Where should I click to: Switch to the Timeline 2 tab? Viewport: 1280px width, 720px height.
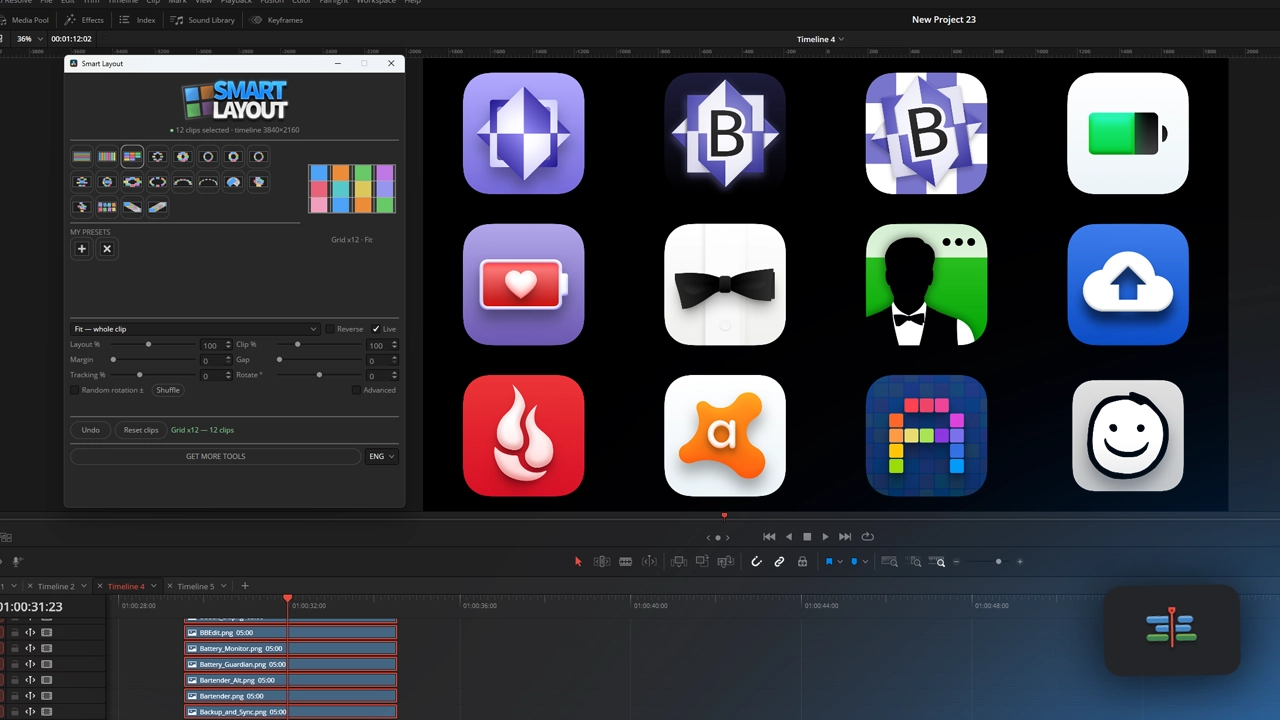[x=56, y=586]
